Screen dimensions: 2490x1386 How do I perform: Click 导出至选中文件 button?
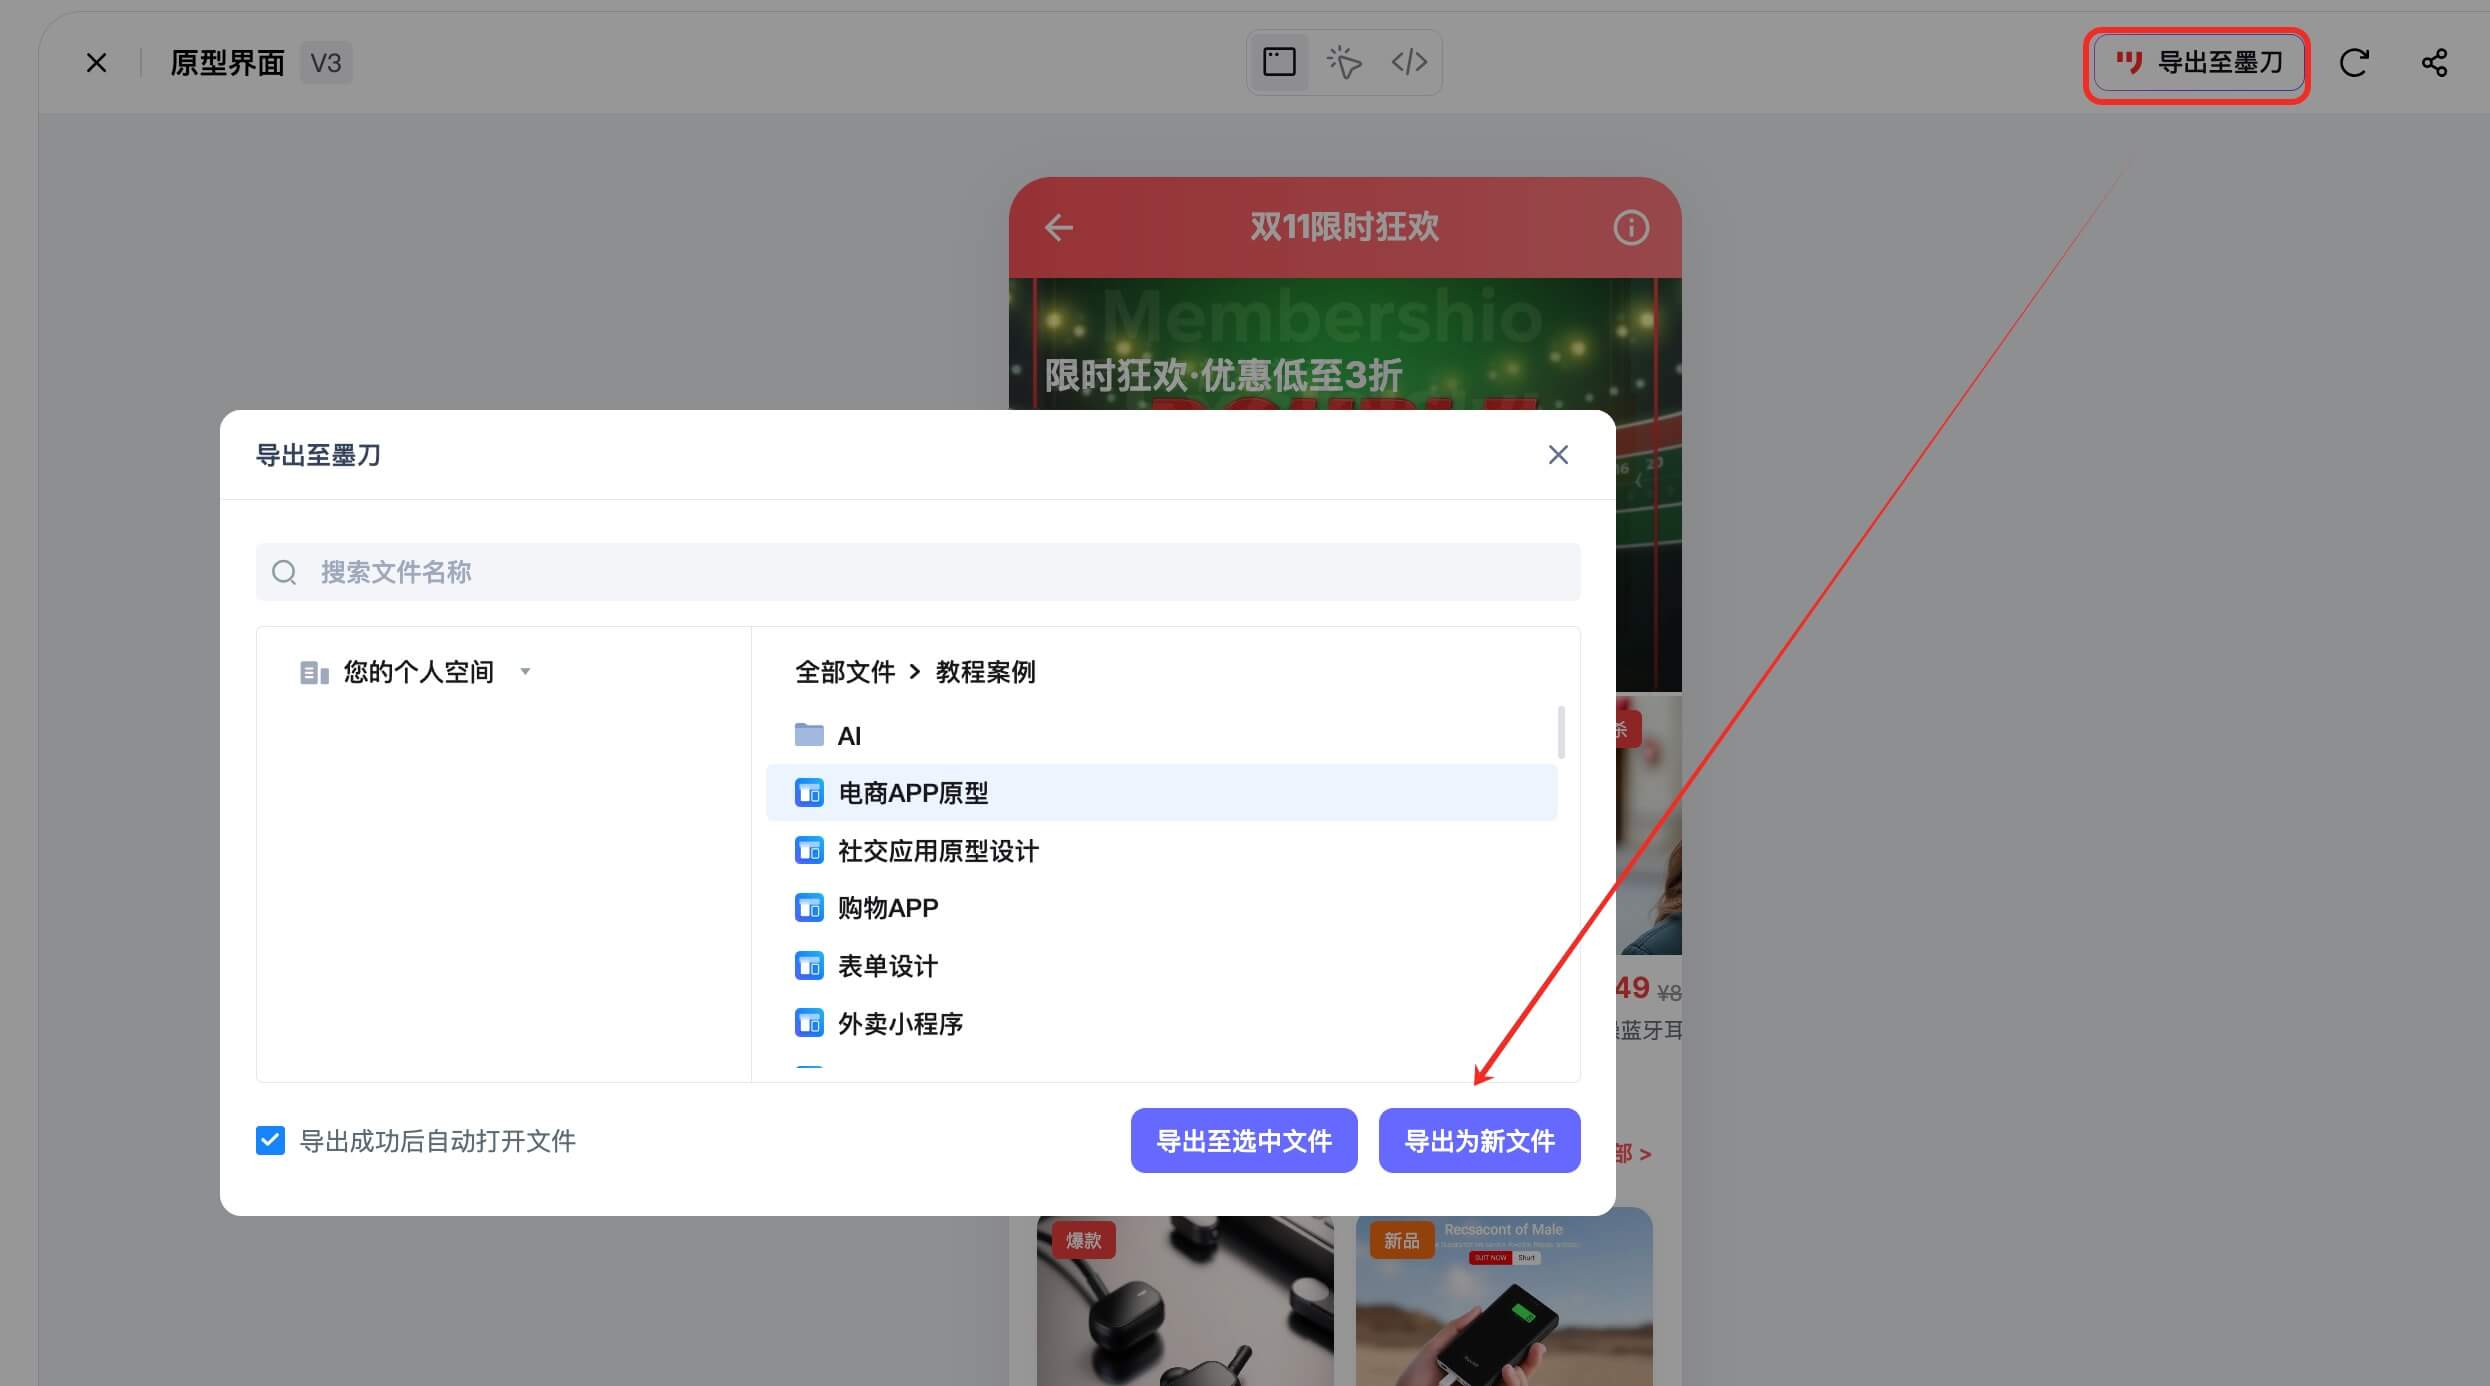point(1244,1141)
